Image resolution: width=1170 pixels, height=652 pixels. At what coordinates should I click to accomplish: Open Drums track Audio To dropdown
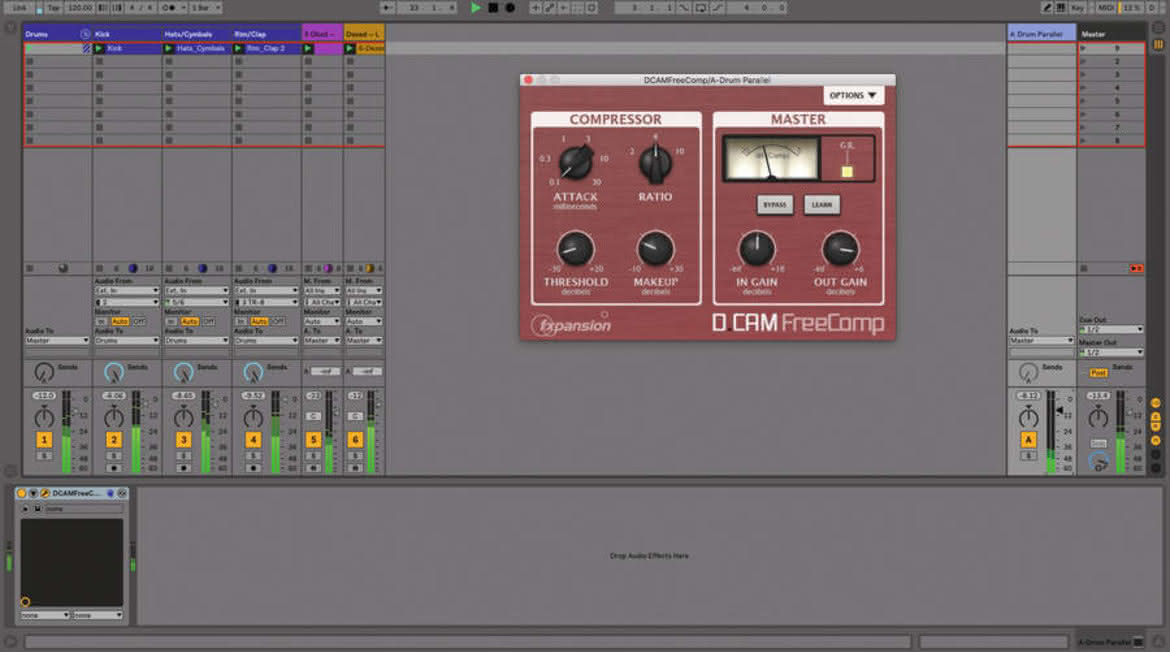tap(57, 341)
